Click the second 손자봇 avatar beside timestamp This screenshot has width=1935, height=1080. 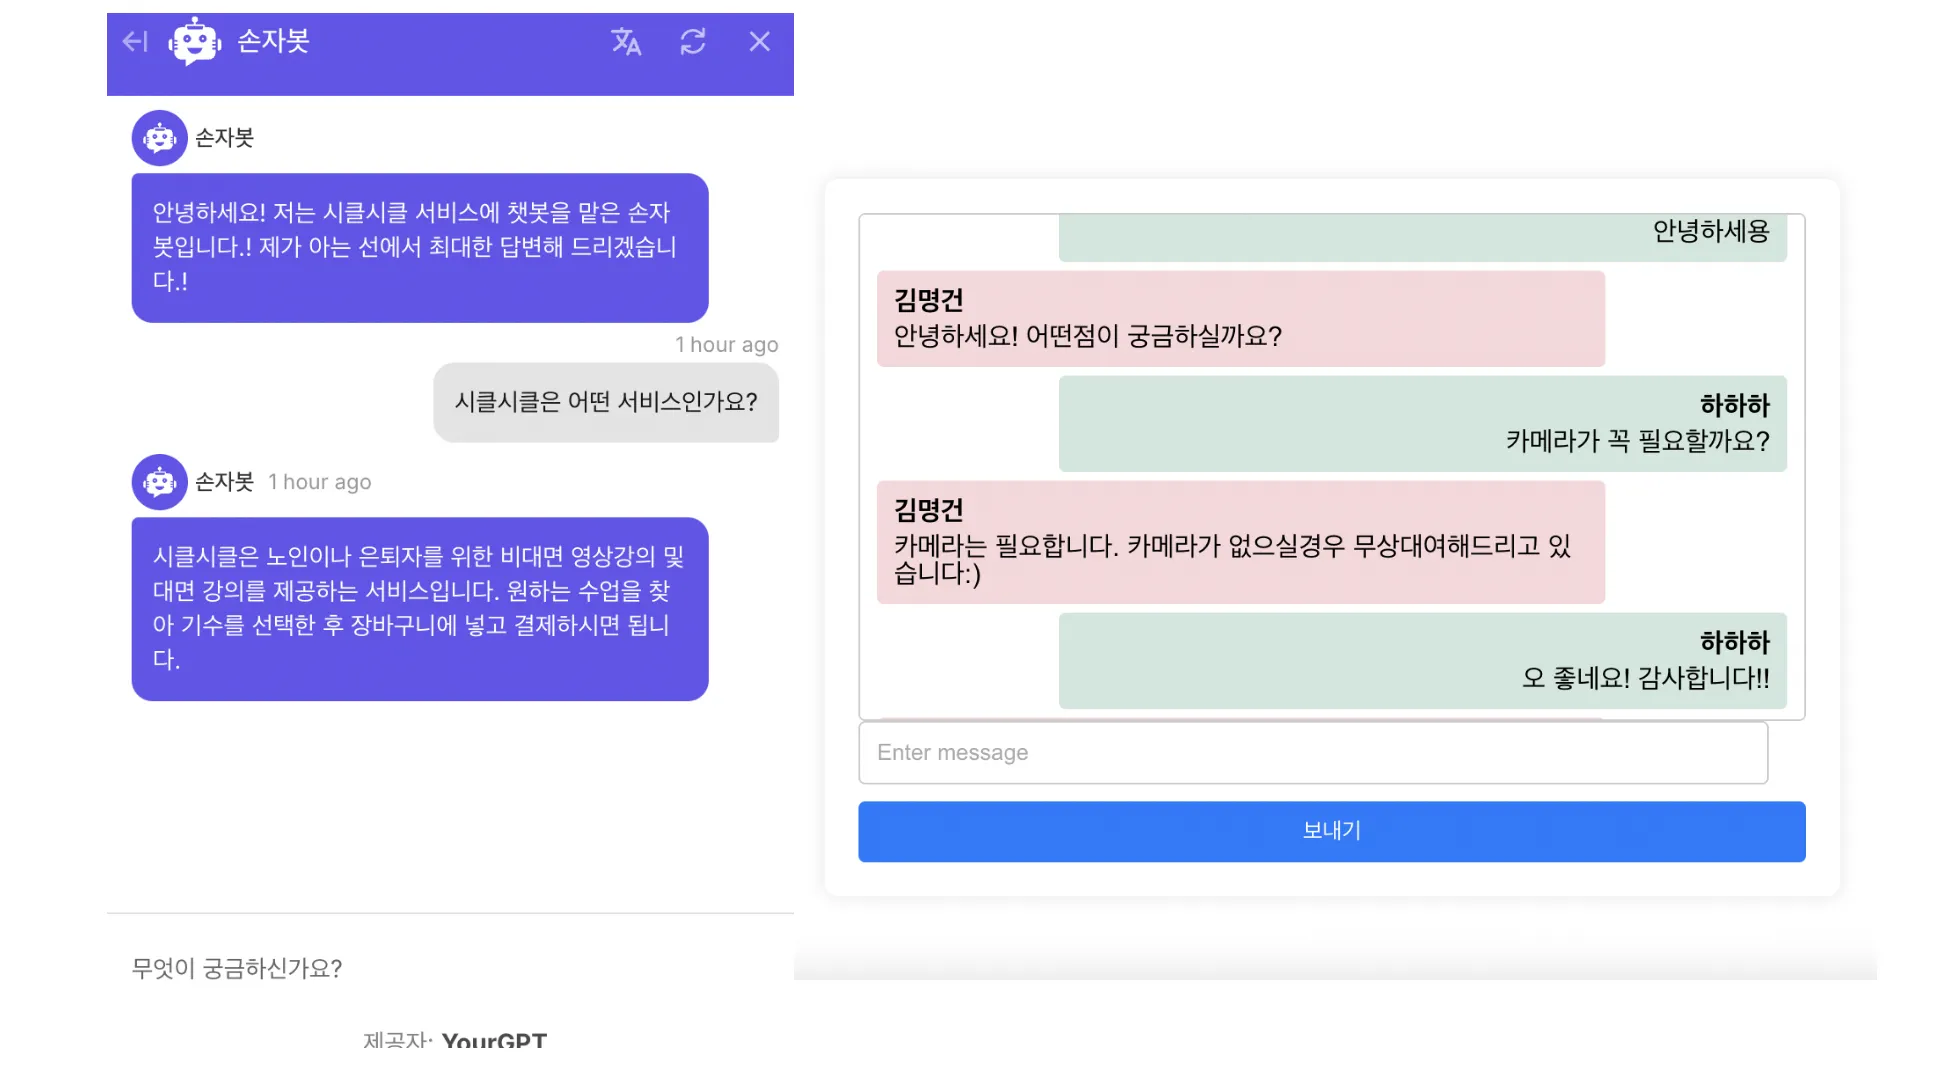coord(160,482)
